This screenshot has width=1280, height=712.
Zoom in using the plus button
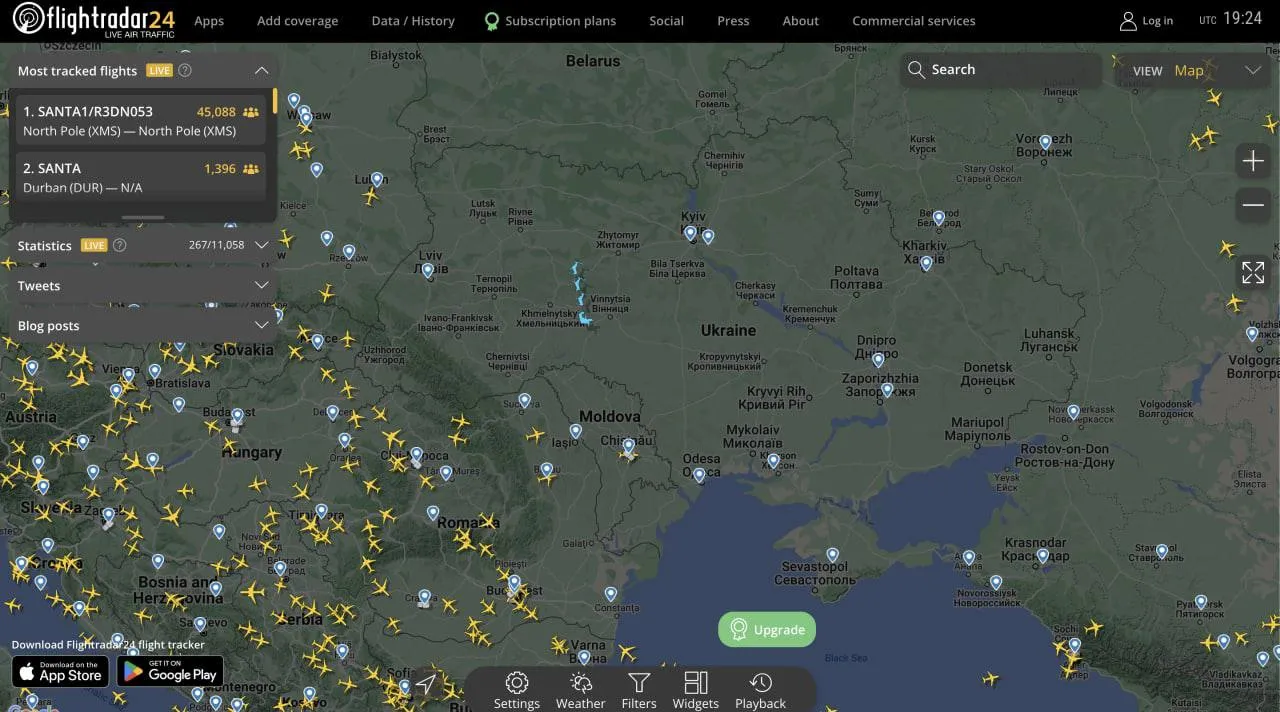(x=1253, y=161)
